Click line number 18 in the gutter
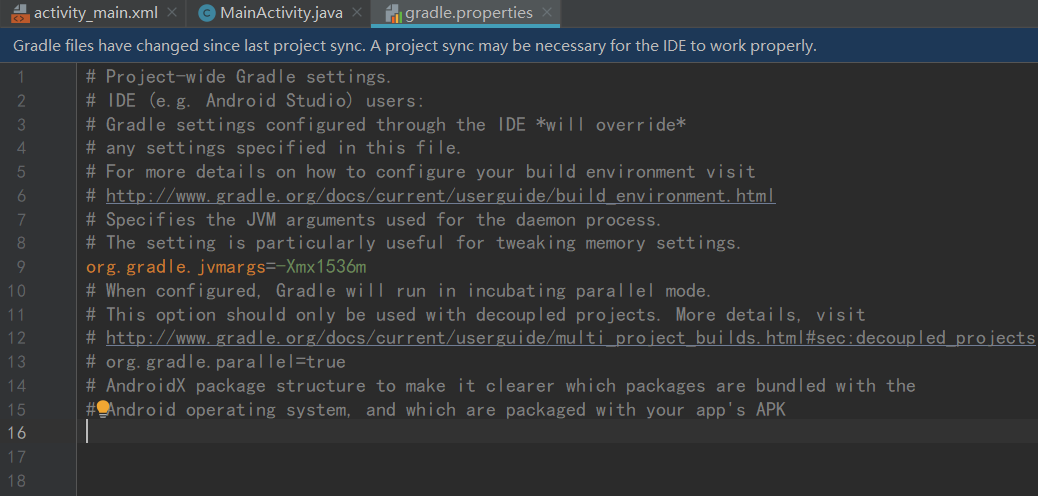The height and width of the screenshot is (496, 1038). point(16,480)
